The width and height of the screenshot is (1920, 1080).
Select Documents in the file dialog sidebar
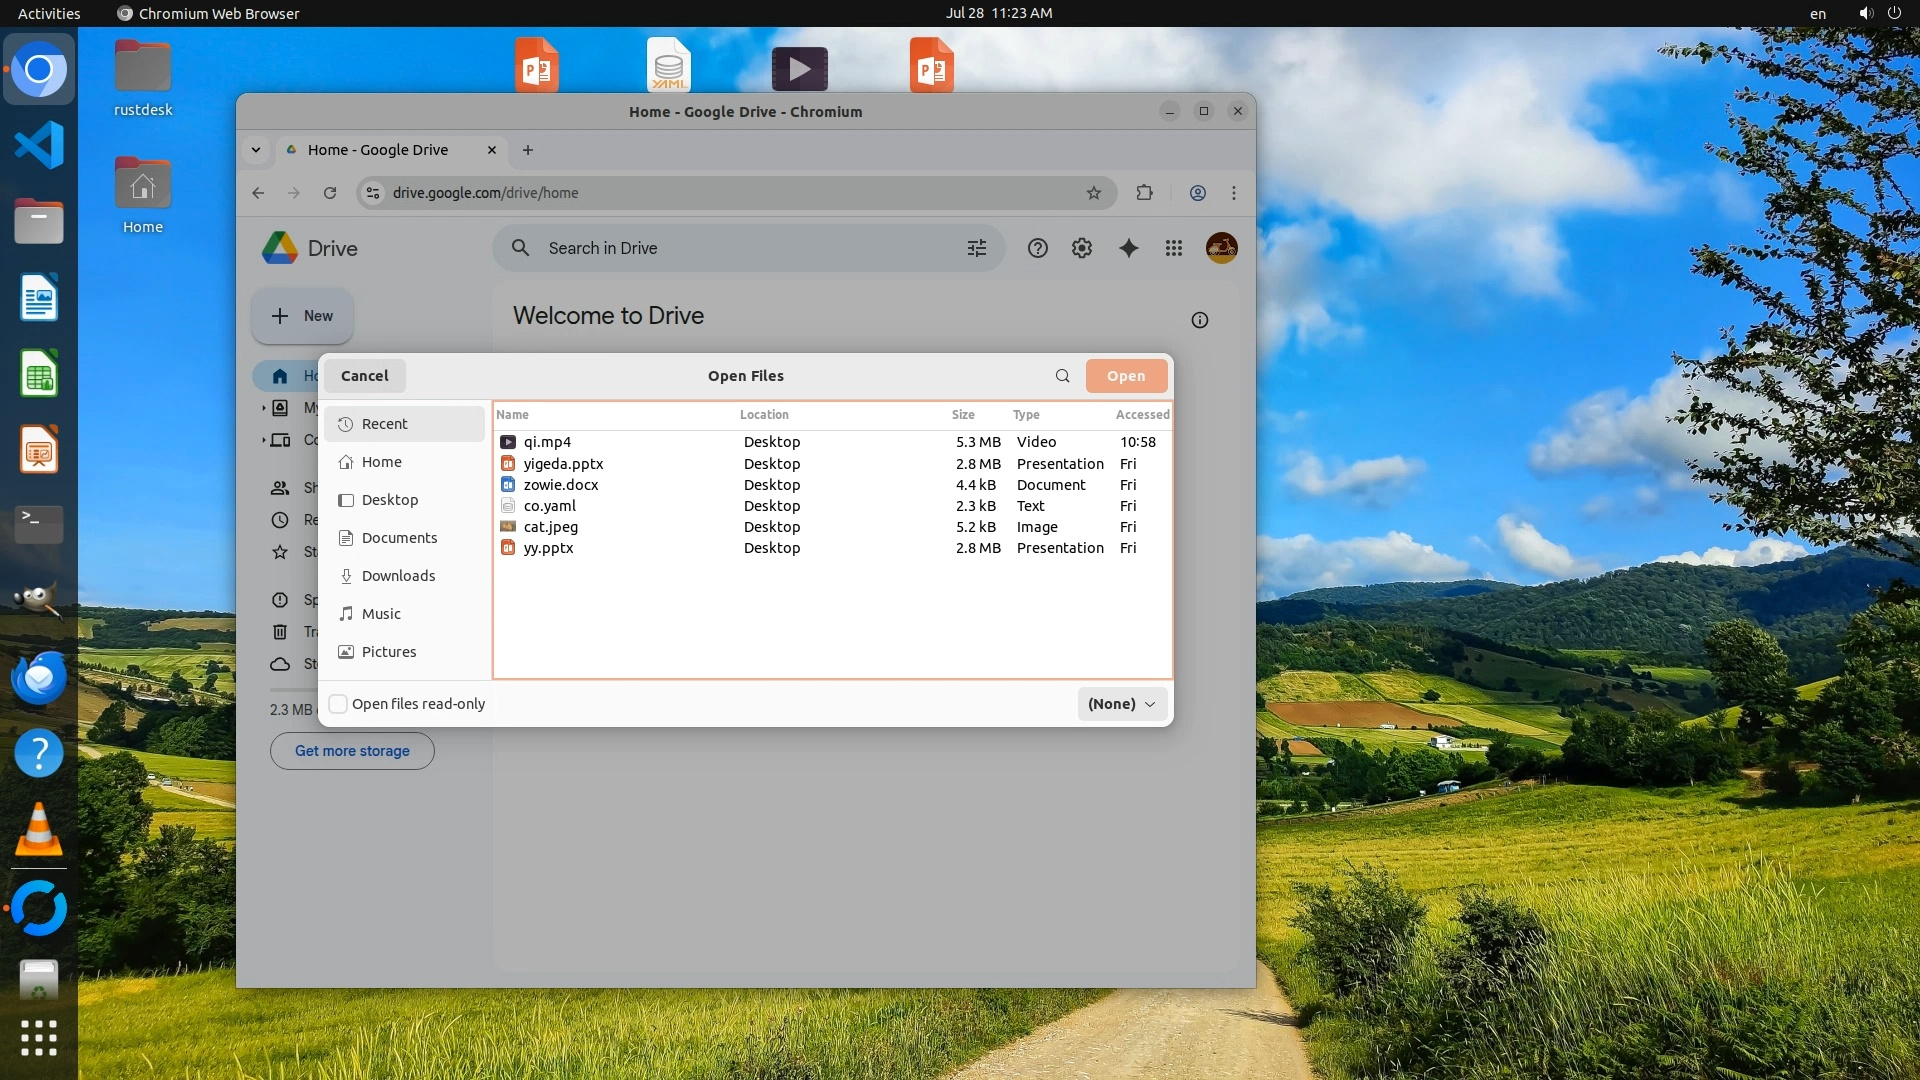pyautogui.click(x=399, y=538)
